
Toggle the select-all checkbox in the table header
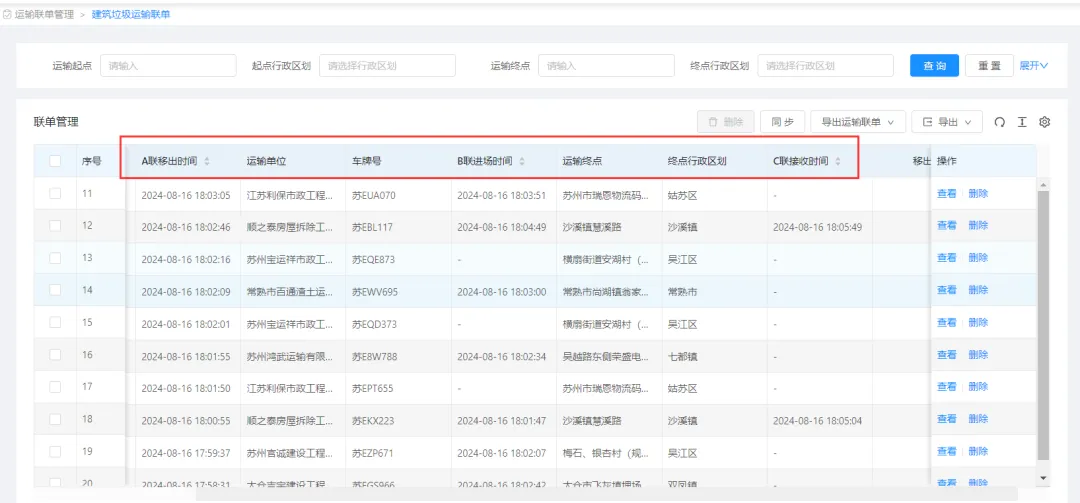[55, 161]
